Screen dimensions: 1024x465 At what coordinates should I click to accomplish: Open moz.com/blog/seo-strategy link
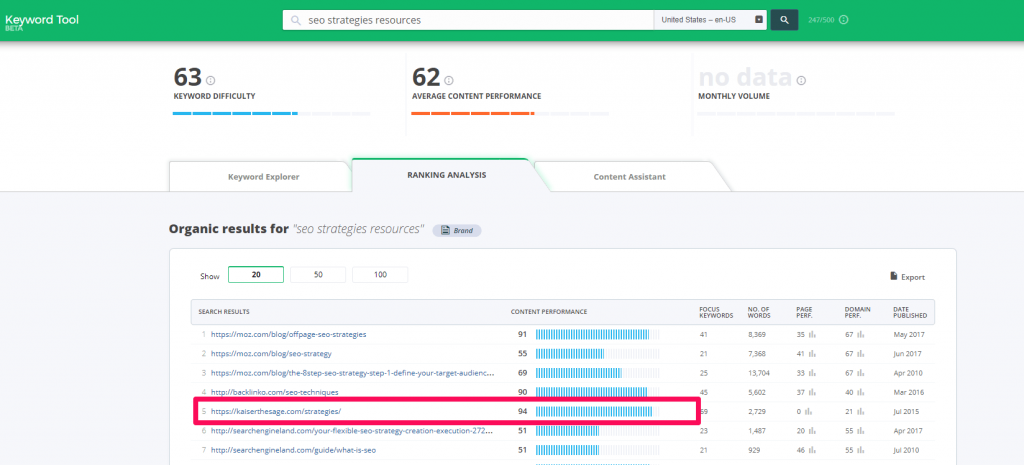pos(271,353)
